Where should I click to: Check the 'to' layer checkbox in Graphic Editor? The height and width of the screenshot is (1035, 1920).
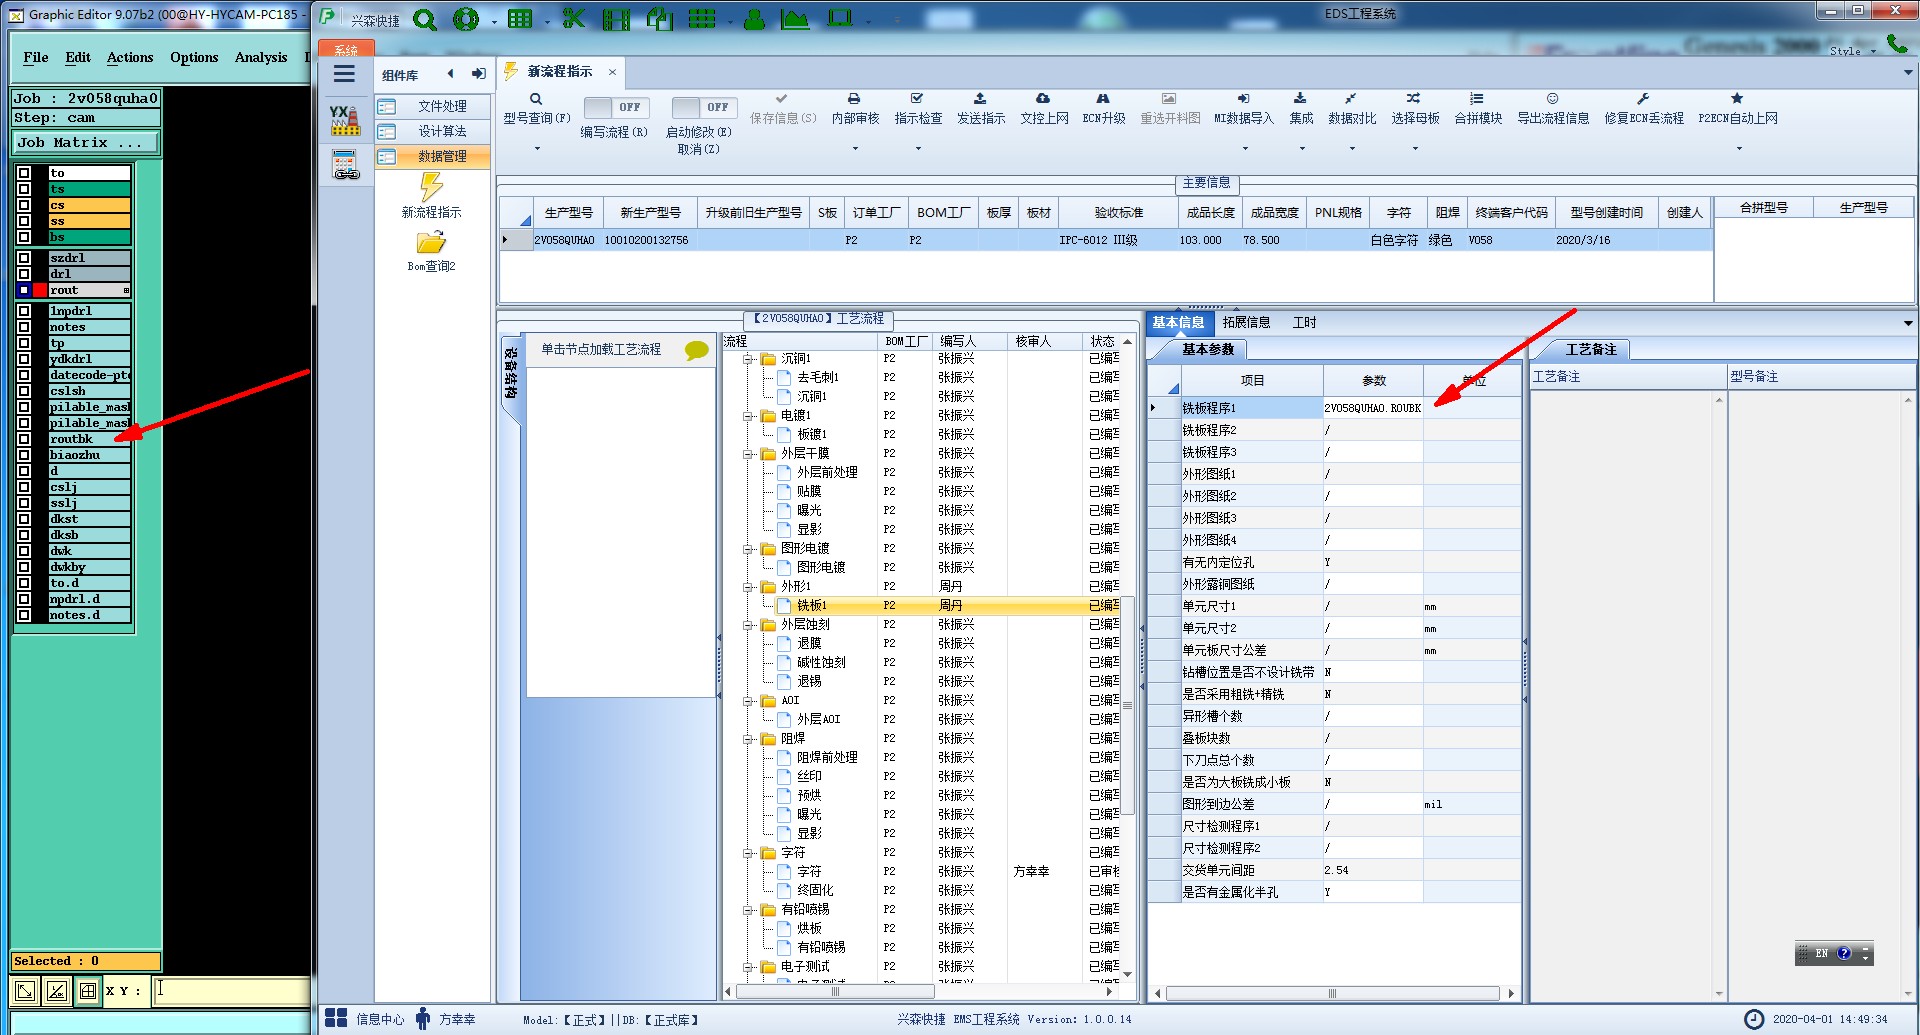pos(24,173)
